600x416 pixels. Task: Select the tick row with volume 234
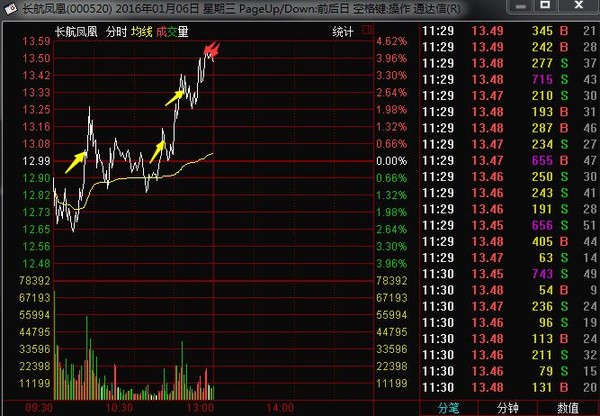pos(510,144)
